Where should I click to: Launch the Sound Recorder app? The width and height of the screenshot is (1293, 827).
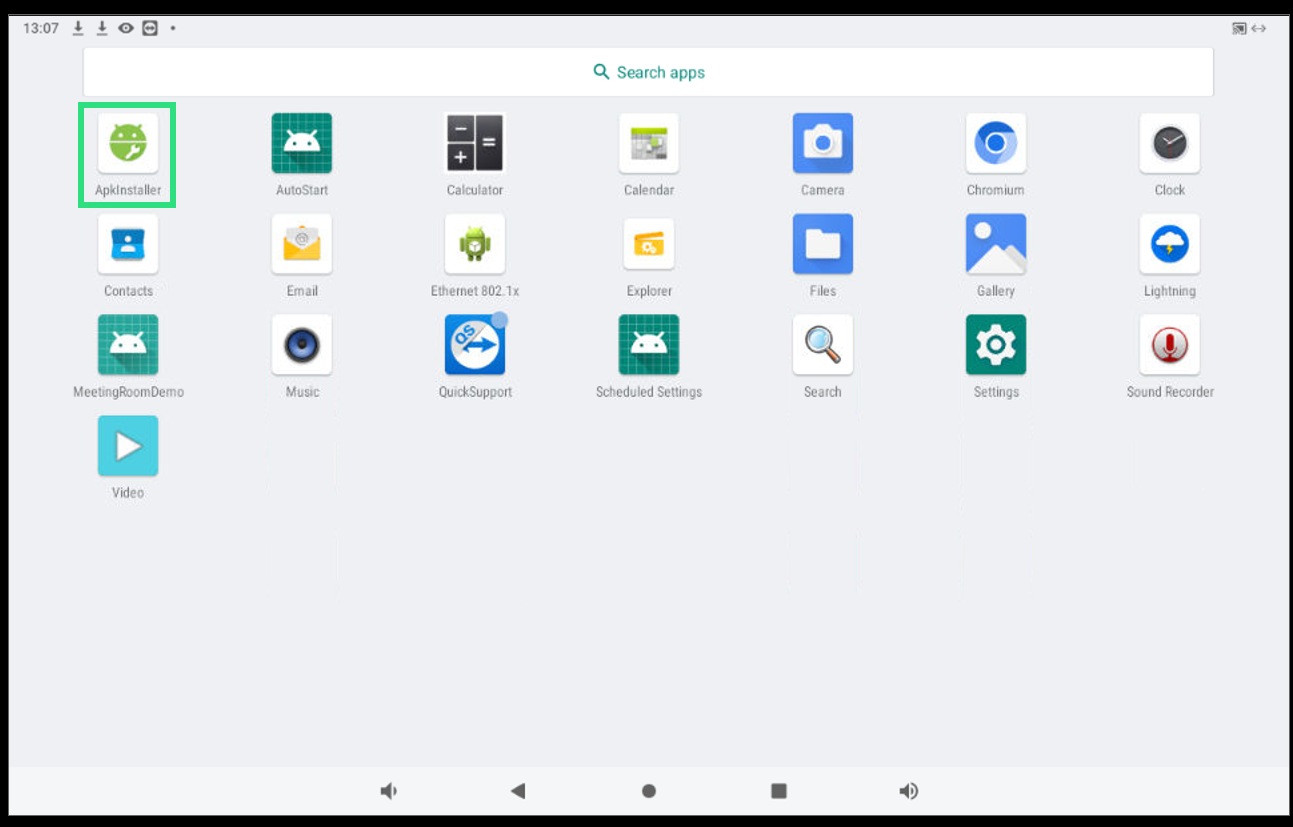click(x=1170, y=345)
